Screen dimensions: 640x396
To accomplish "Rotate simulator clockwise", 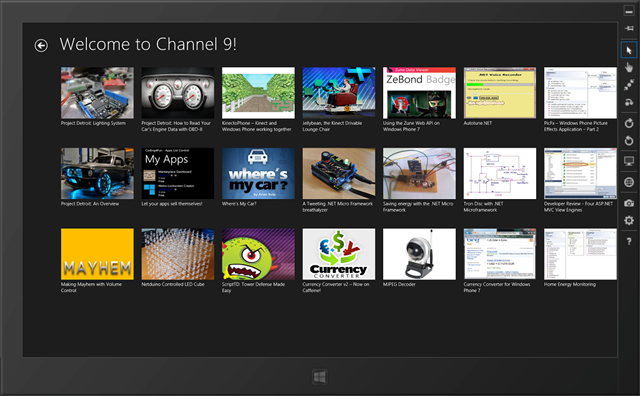I will point(629,123).
